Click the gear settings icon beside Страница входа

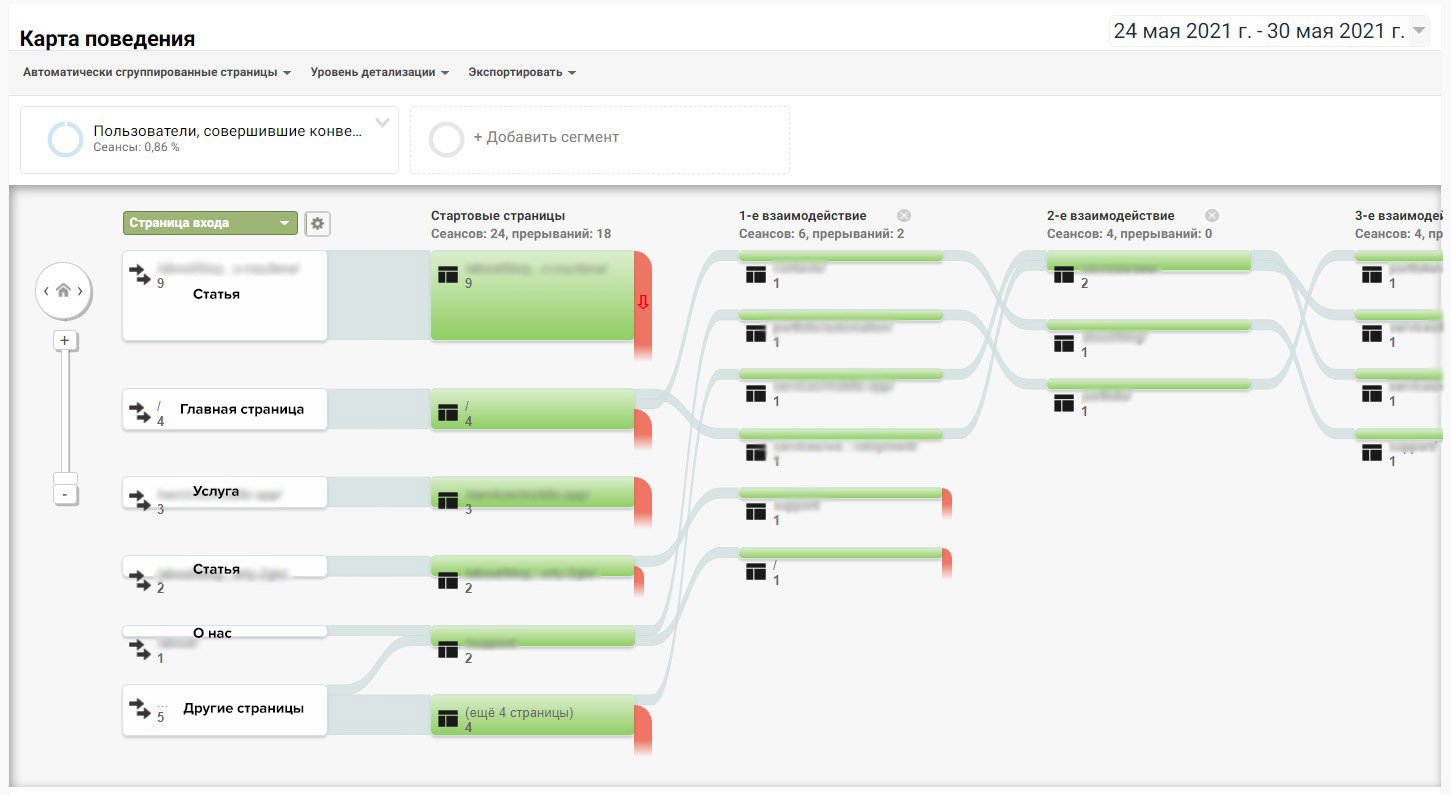pyautogui.click(x=317, y=224)
